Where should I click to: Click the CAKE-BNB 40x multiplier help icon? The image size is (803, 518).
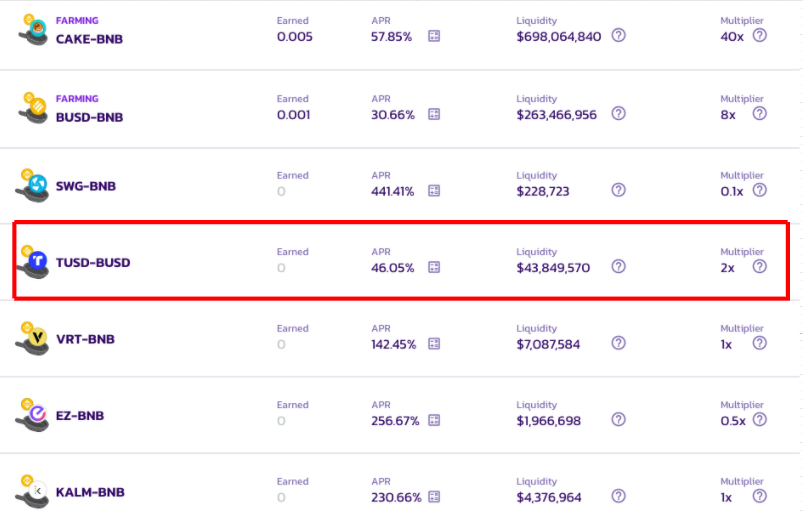759,36
